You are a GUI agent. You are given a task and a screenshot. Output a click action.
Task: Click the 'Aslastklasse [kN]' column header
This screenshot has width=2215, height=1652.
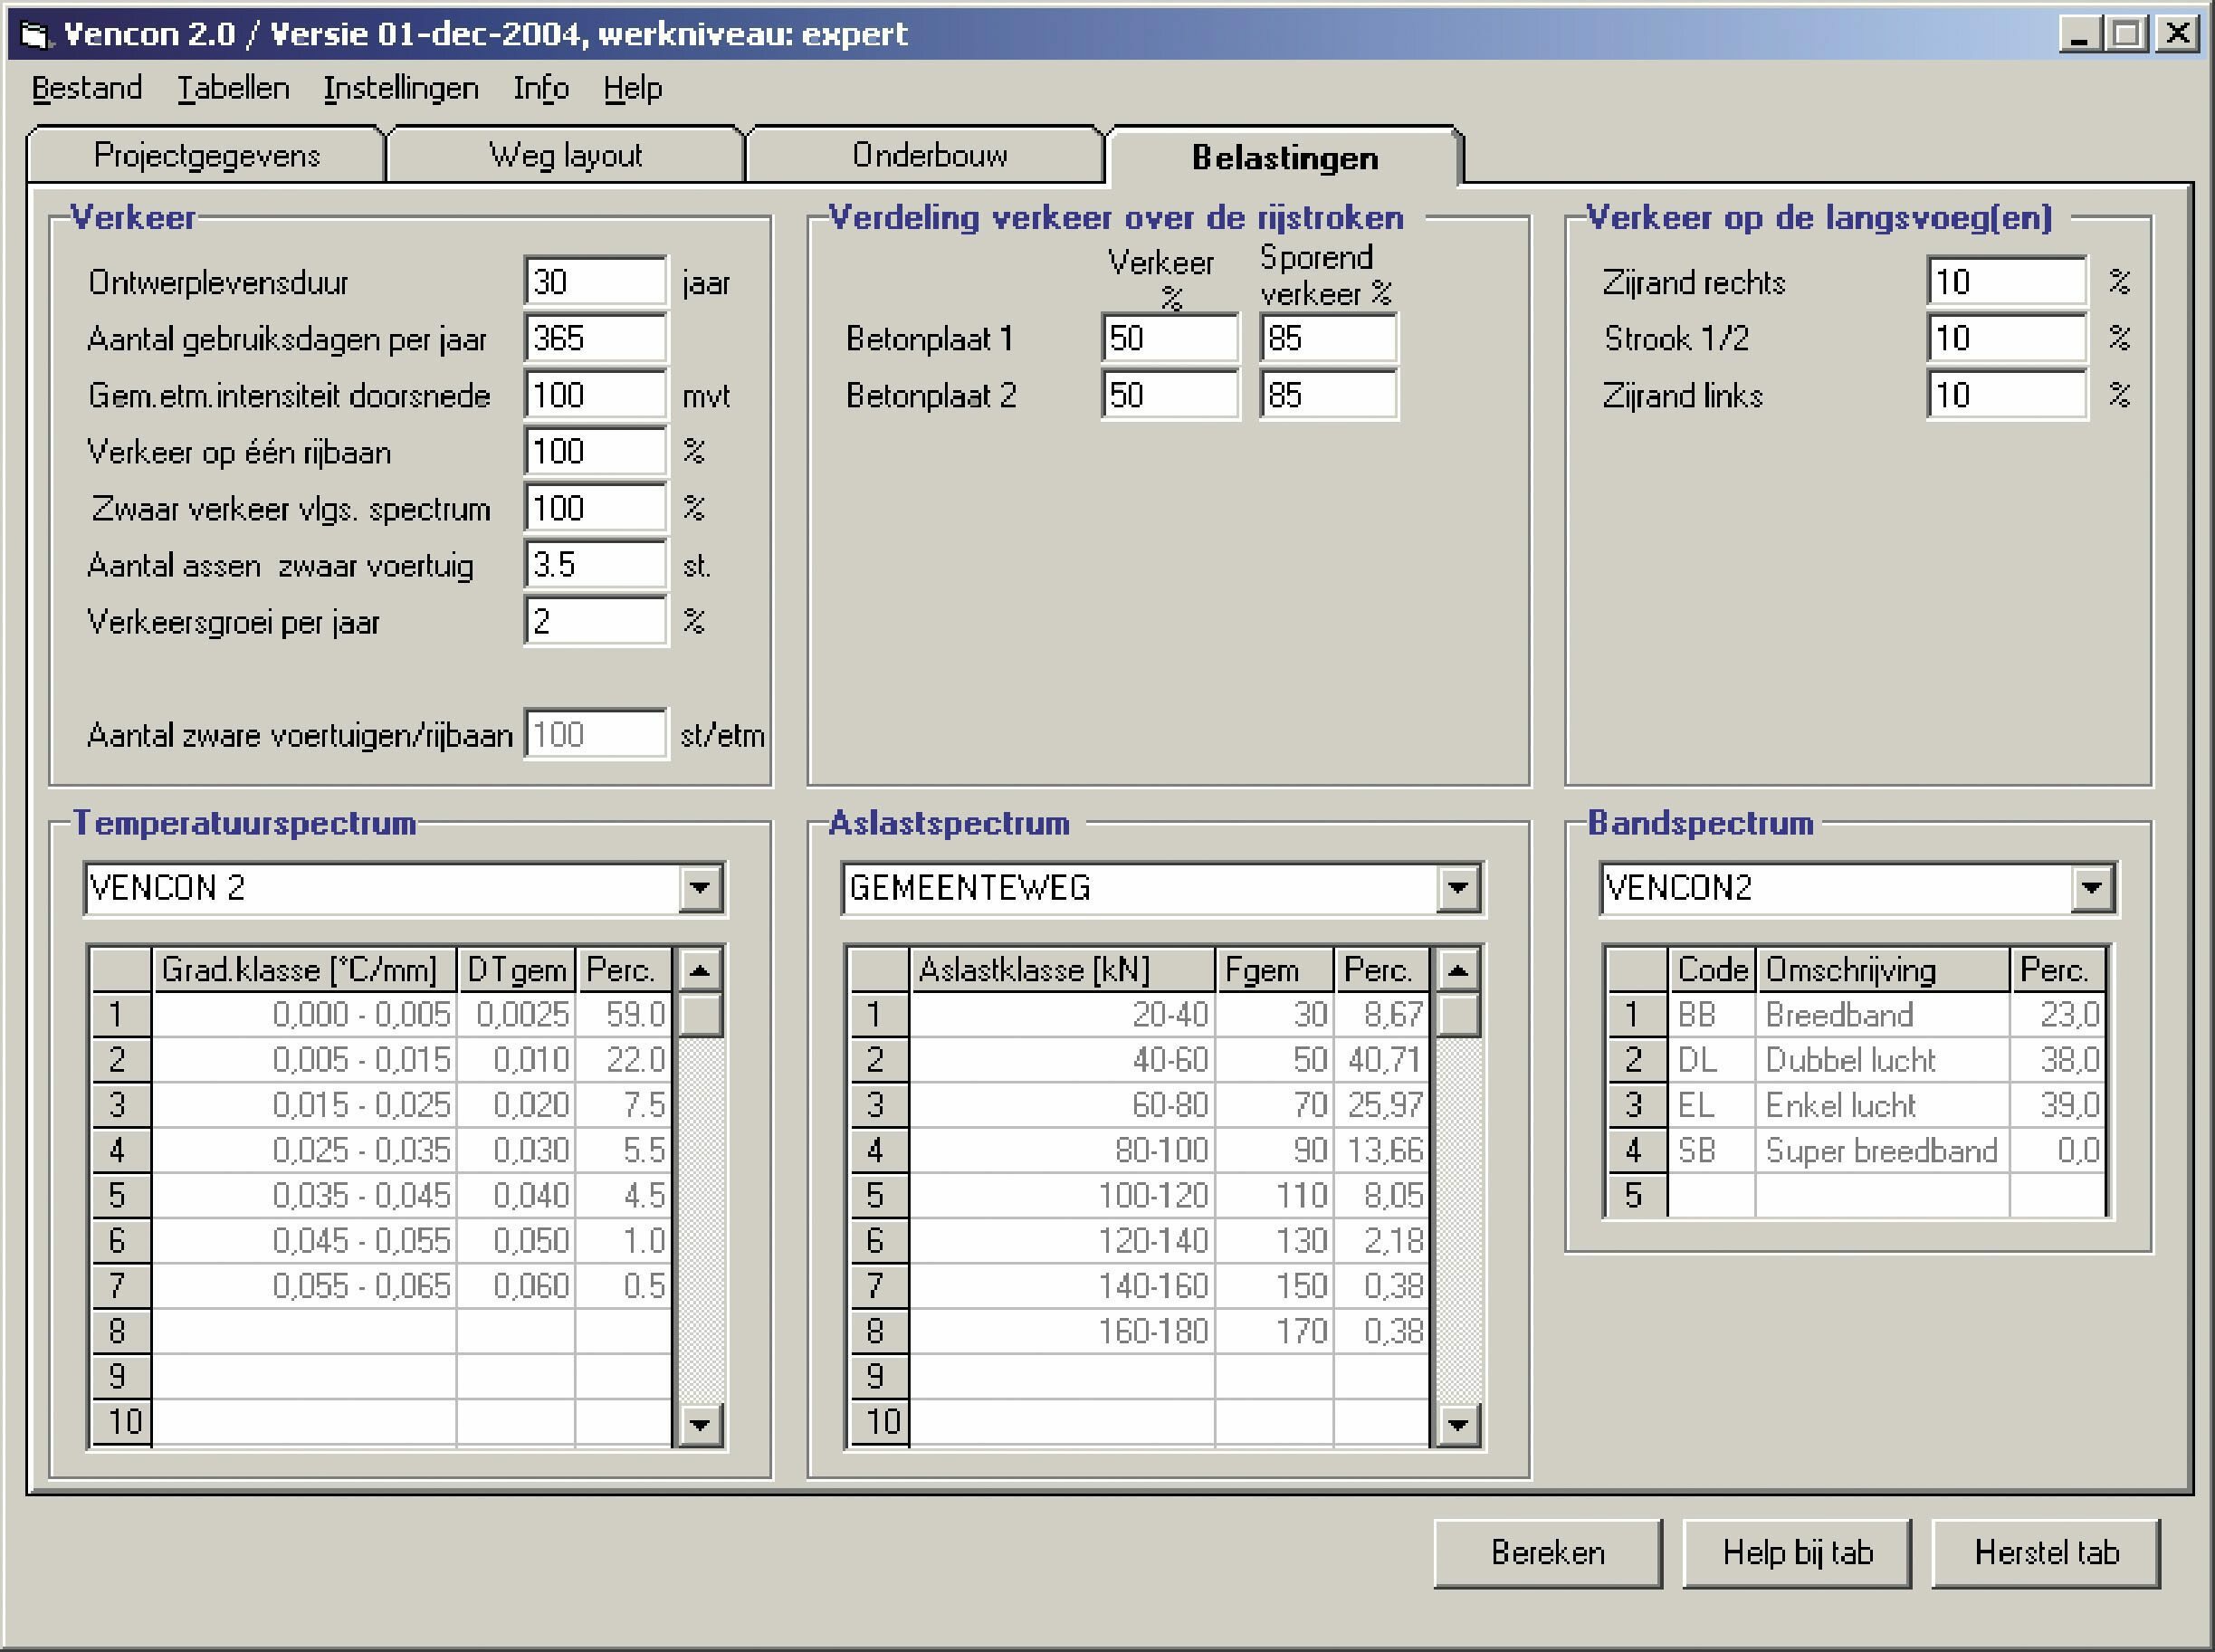[1063, 970]
